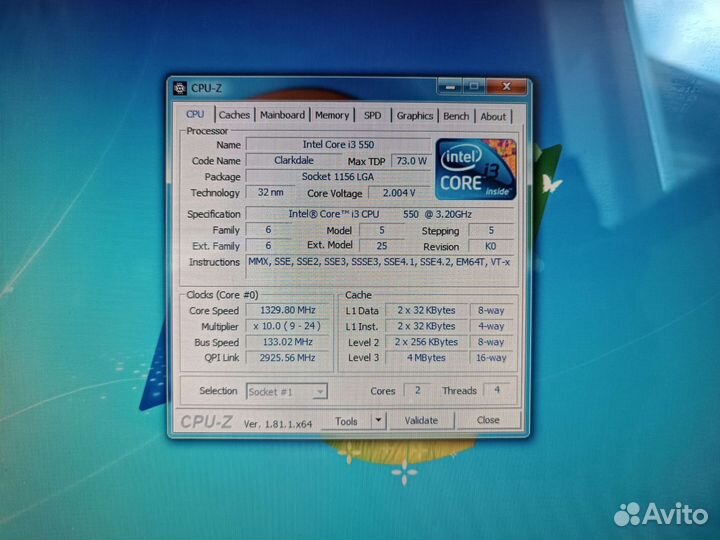The image size is (720, 540).
Task: Click the L1 Data value '2 x 32 KBytes'
Action: [426, 310]
